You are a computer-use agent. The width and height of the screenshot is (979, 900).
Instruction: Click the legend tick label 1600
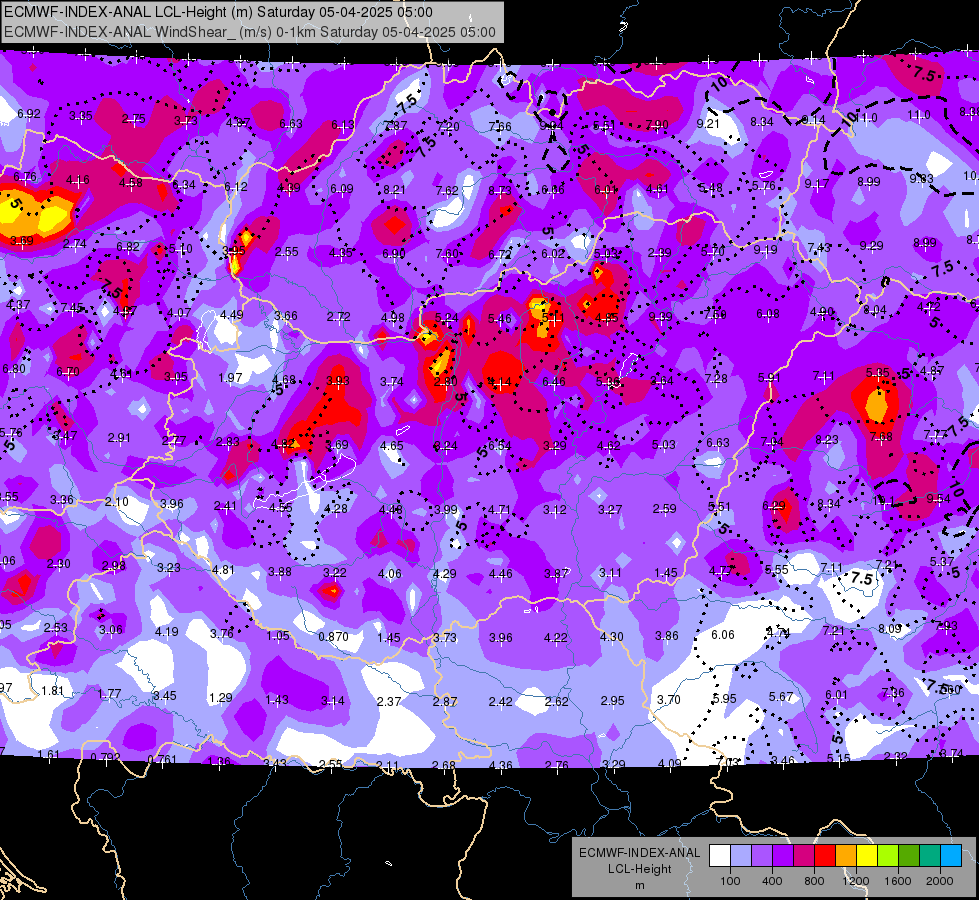(x=898, y=881)
